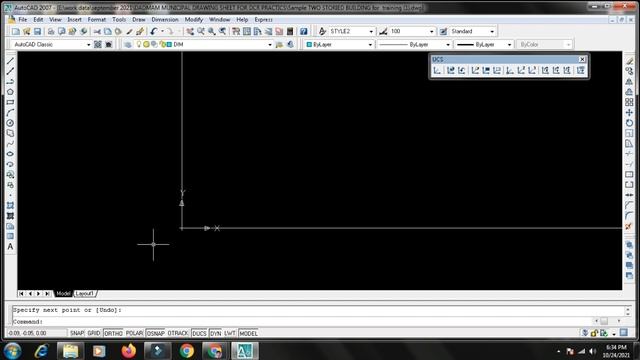The width and height of the screenshot is (640, 360).
Task: Click the Open file icon
Action: pyautogui.click(x=27, y=31)
